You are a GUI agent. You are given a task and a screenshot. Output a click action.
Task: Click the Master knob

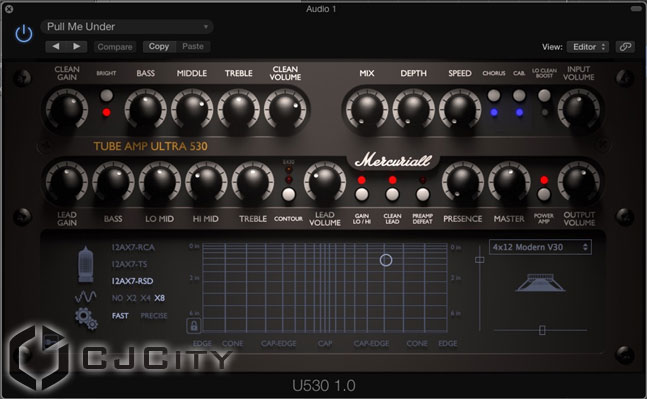tap(509, 182)
